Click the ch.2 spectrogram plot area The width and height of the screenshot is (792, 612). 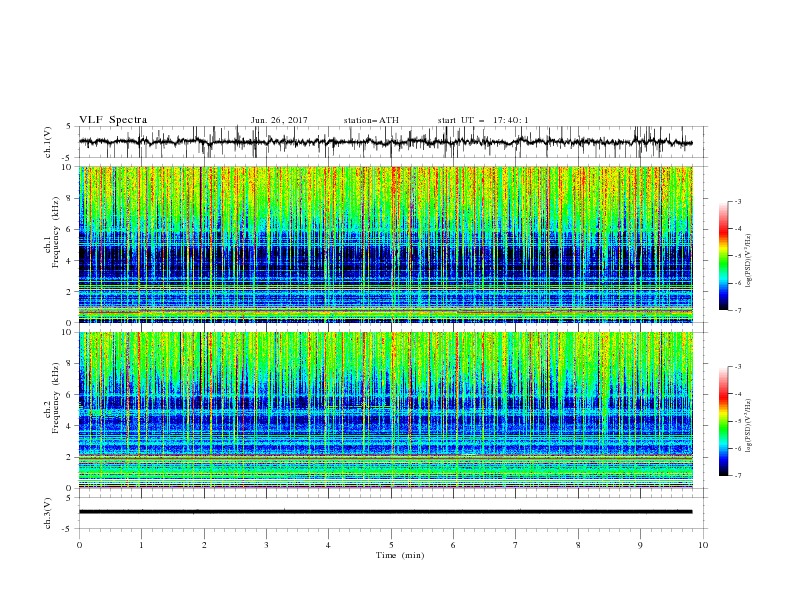pyautogui.click(x=386, y=410)
